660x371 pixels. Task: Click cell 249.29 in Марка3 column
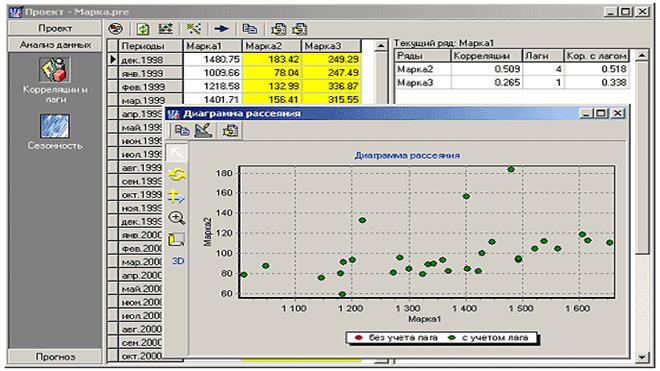click(x=331, y=59)
